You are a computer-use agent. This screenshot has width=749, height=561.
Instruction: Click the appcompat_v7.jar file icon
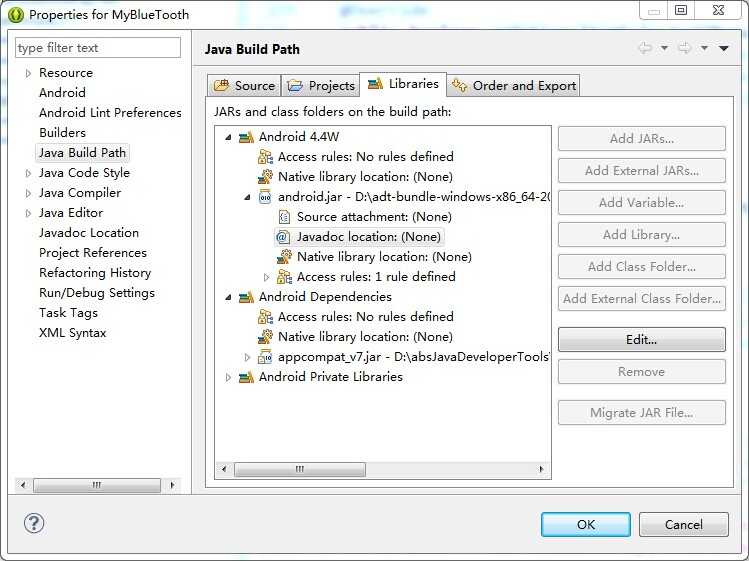tap(265, 357)
